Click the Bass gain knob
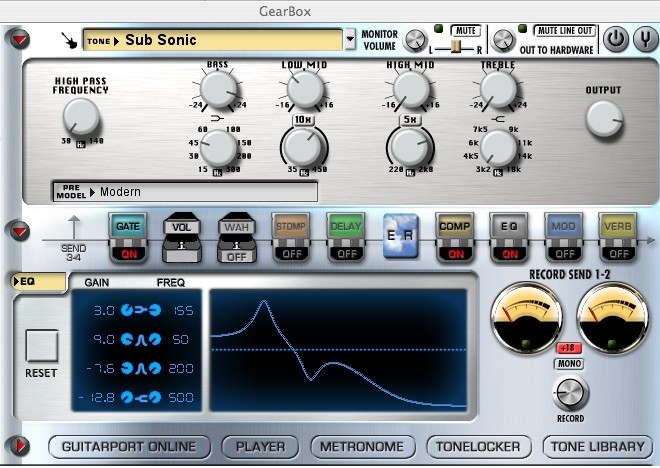This screenshot has width=660, height=468. [x=218, y=89]
